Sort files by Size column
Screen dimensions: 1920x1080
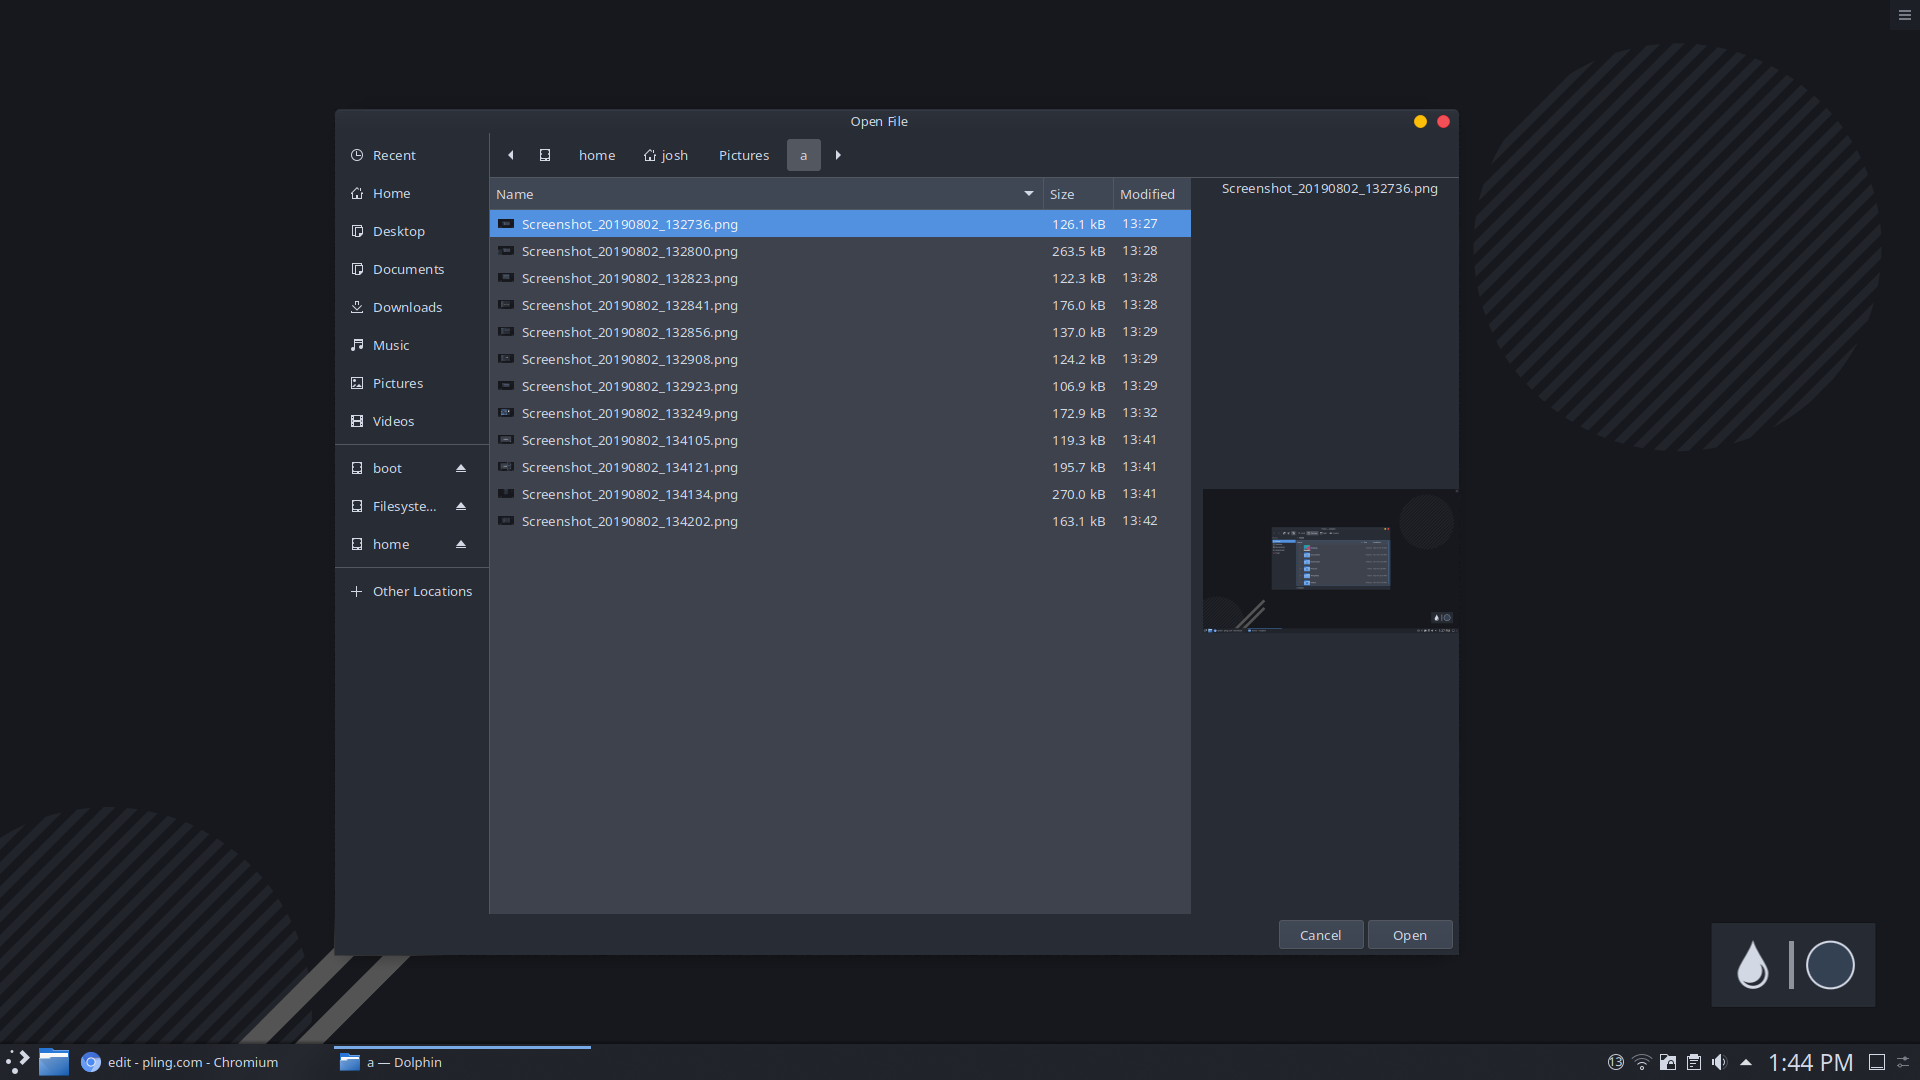pos(1078,194)
